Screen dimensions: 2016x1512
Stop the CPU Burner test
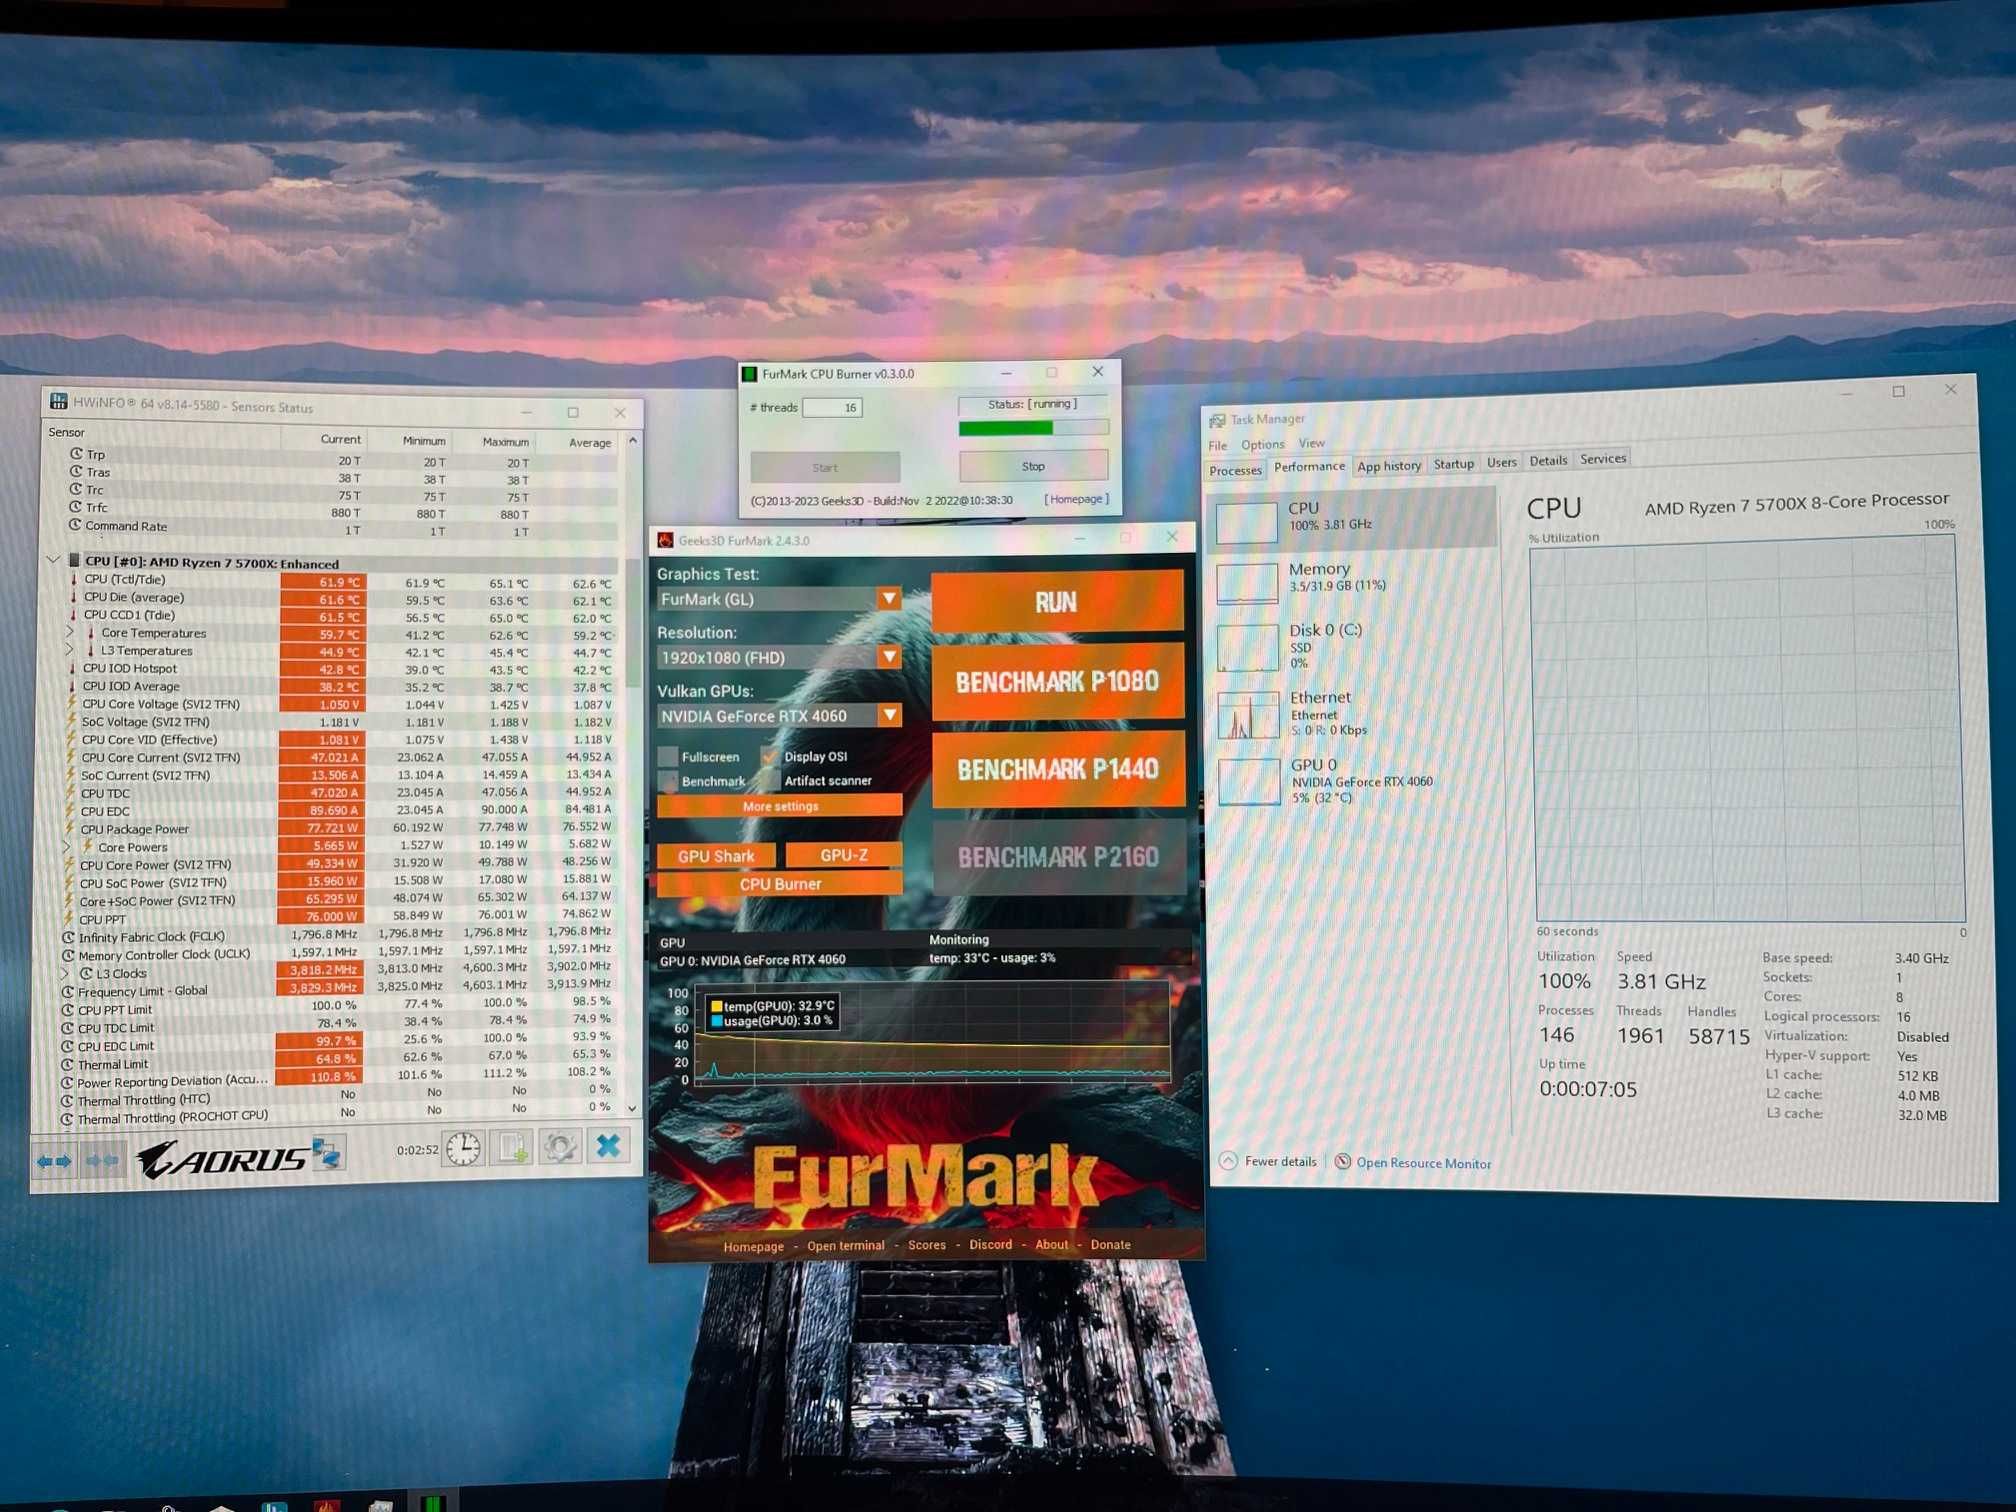tap(1033, 466)
